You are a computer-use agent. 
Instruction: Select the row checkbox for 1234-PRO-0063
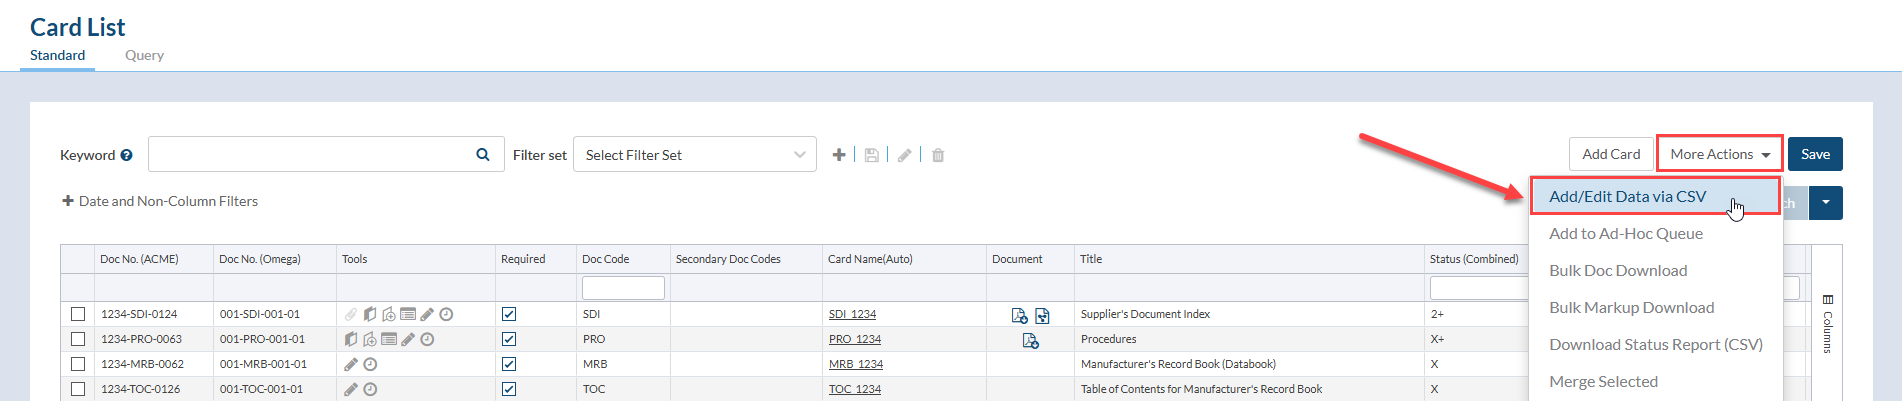pyautogui.click(x=78, y=339)
